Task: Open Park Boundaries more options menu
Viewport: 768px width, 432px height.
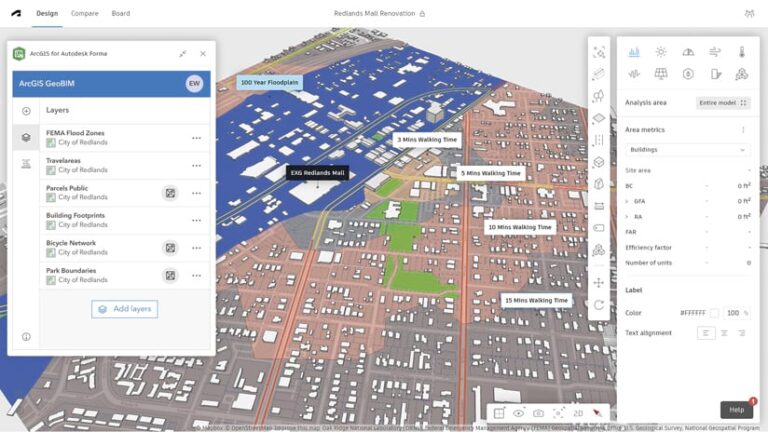Action: point(196,276)
